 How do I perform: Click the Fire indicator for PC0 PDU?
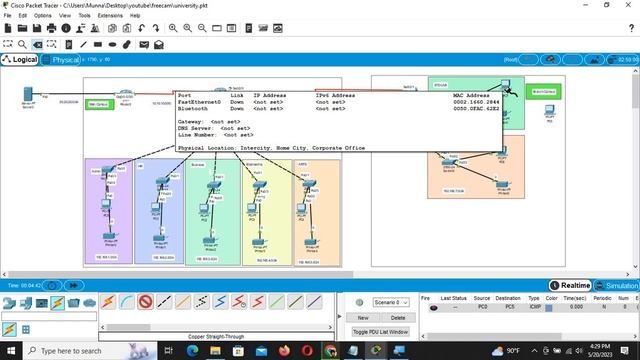[433, 307]
